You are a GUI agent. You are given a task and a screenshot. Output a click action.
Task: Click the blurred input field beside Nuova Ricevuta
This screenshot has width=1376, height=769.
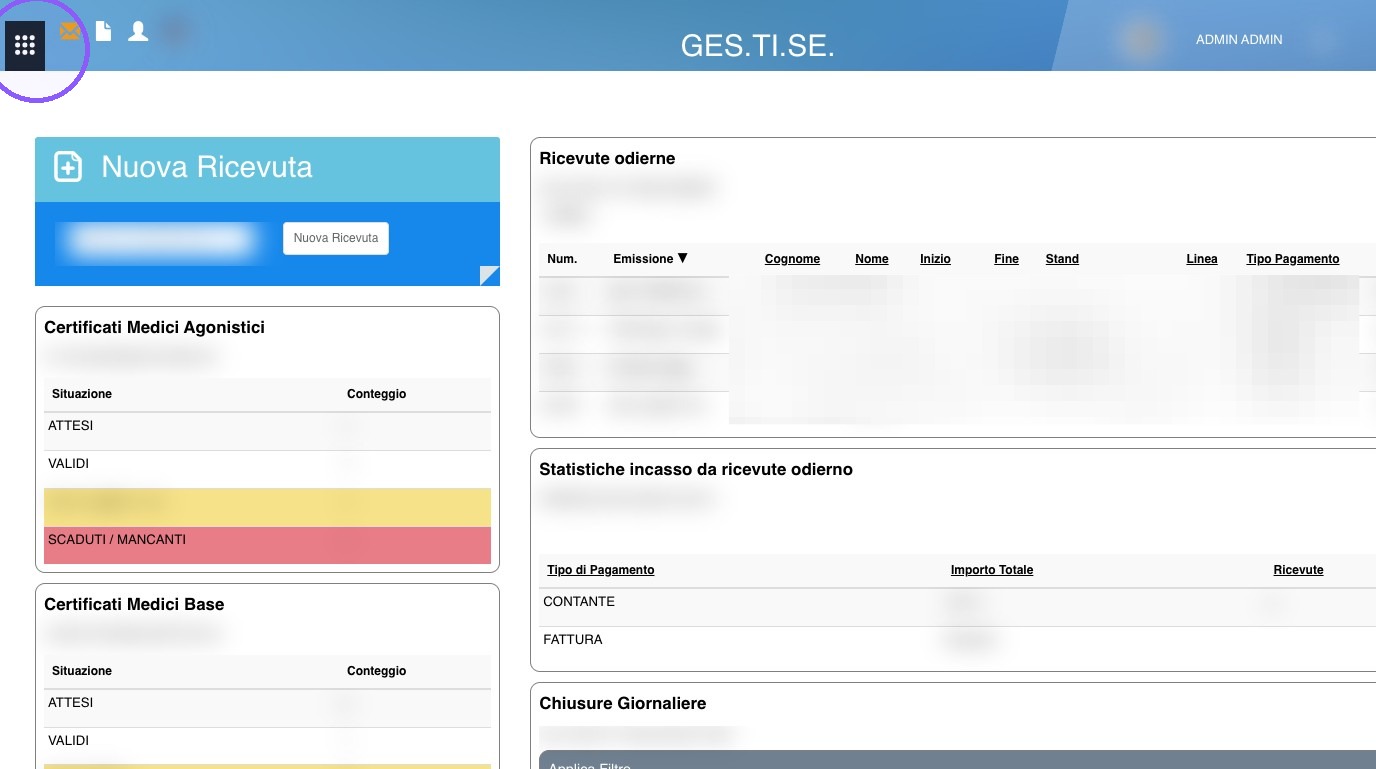pos(162,239)
